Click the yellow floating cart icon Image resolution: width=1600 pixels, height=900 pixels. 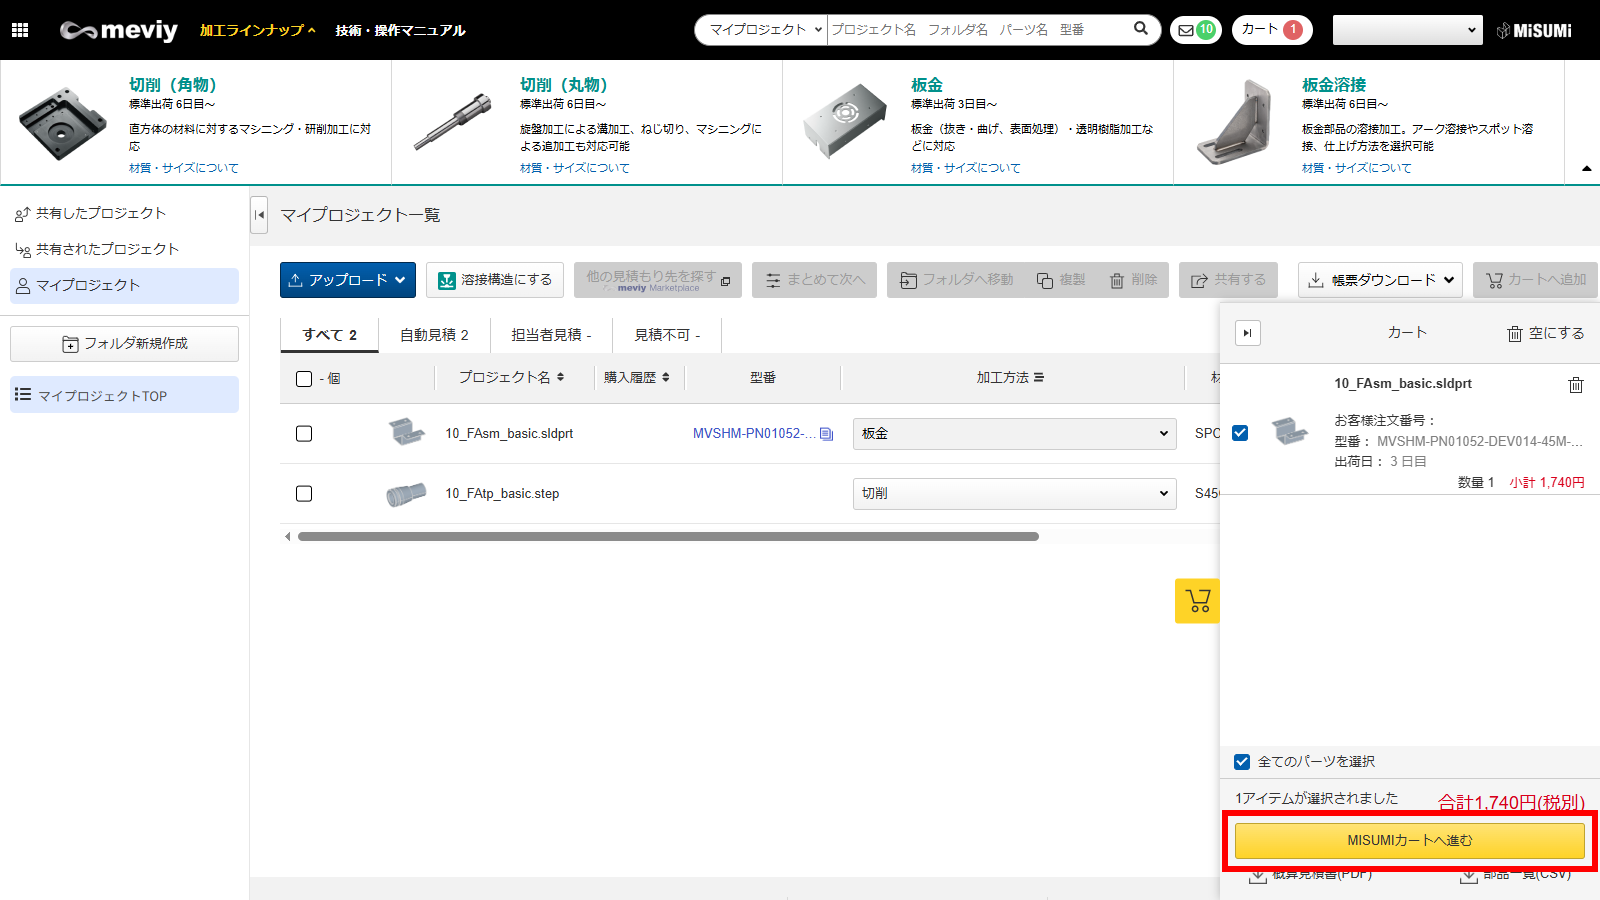pyautogui.click(x=1198, y=601)
